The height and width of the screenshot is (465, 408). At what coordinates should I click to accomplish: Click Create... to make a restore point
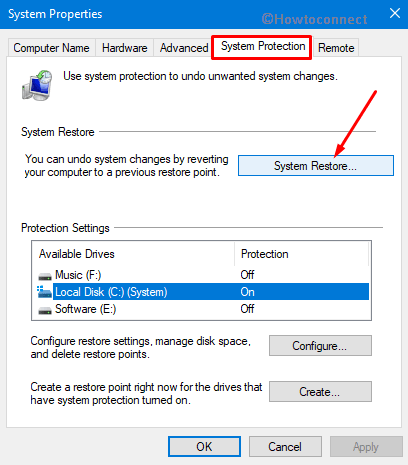pos(320,392)
